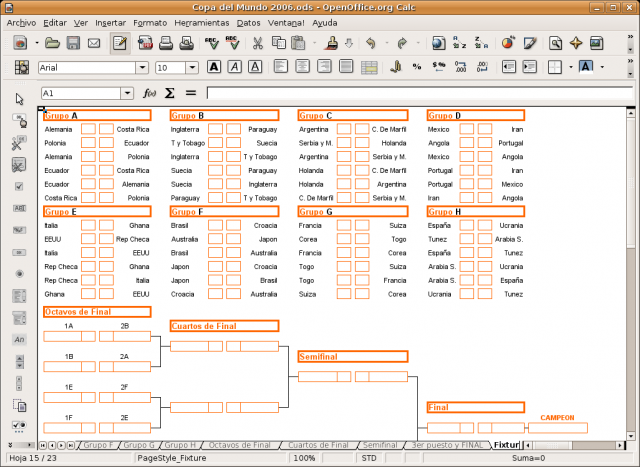Print the file directly icon
Screen dimensions: 640x467
(166, 43)
